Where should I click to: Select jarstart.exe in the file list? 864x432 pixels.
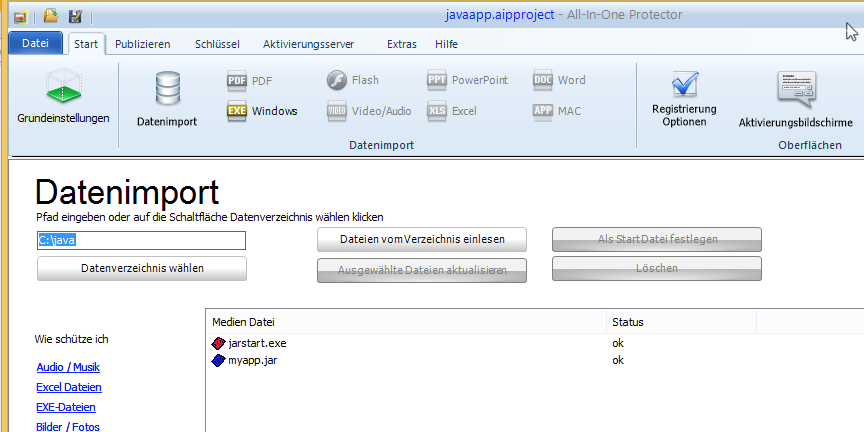[x=257, y=343]
